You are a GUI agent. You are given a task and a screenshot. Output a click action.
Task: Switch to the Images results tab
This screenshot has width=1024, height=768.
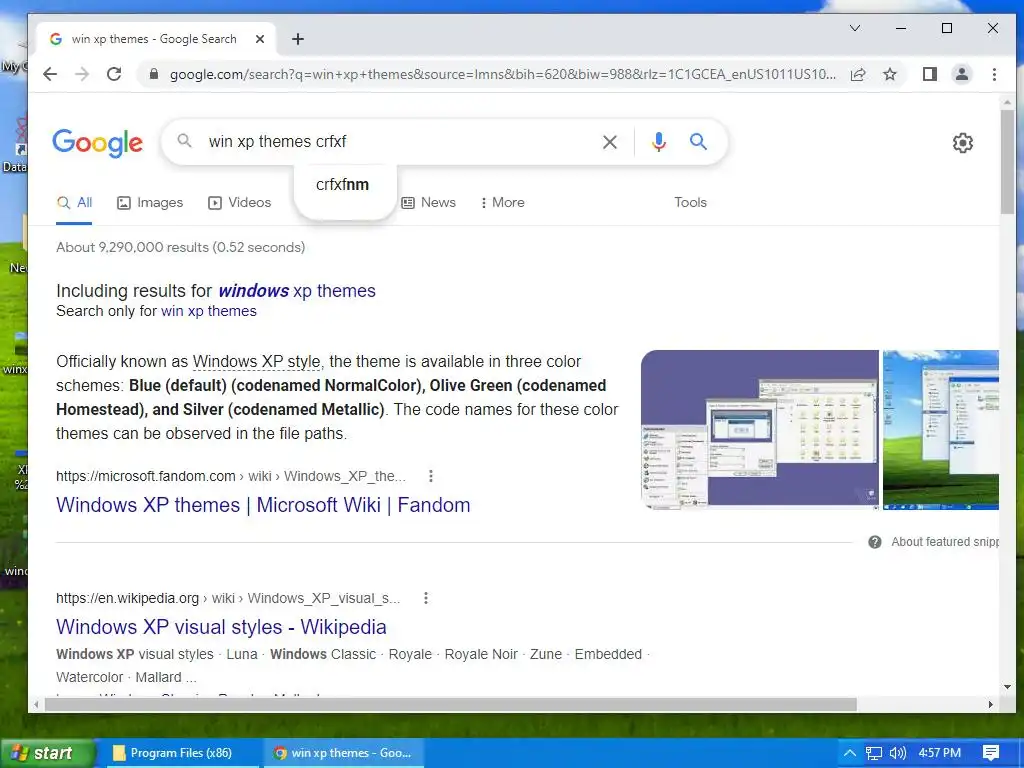tap(150, 202)
